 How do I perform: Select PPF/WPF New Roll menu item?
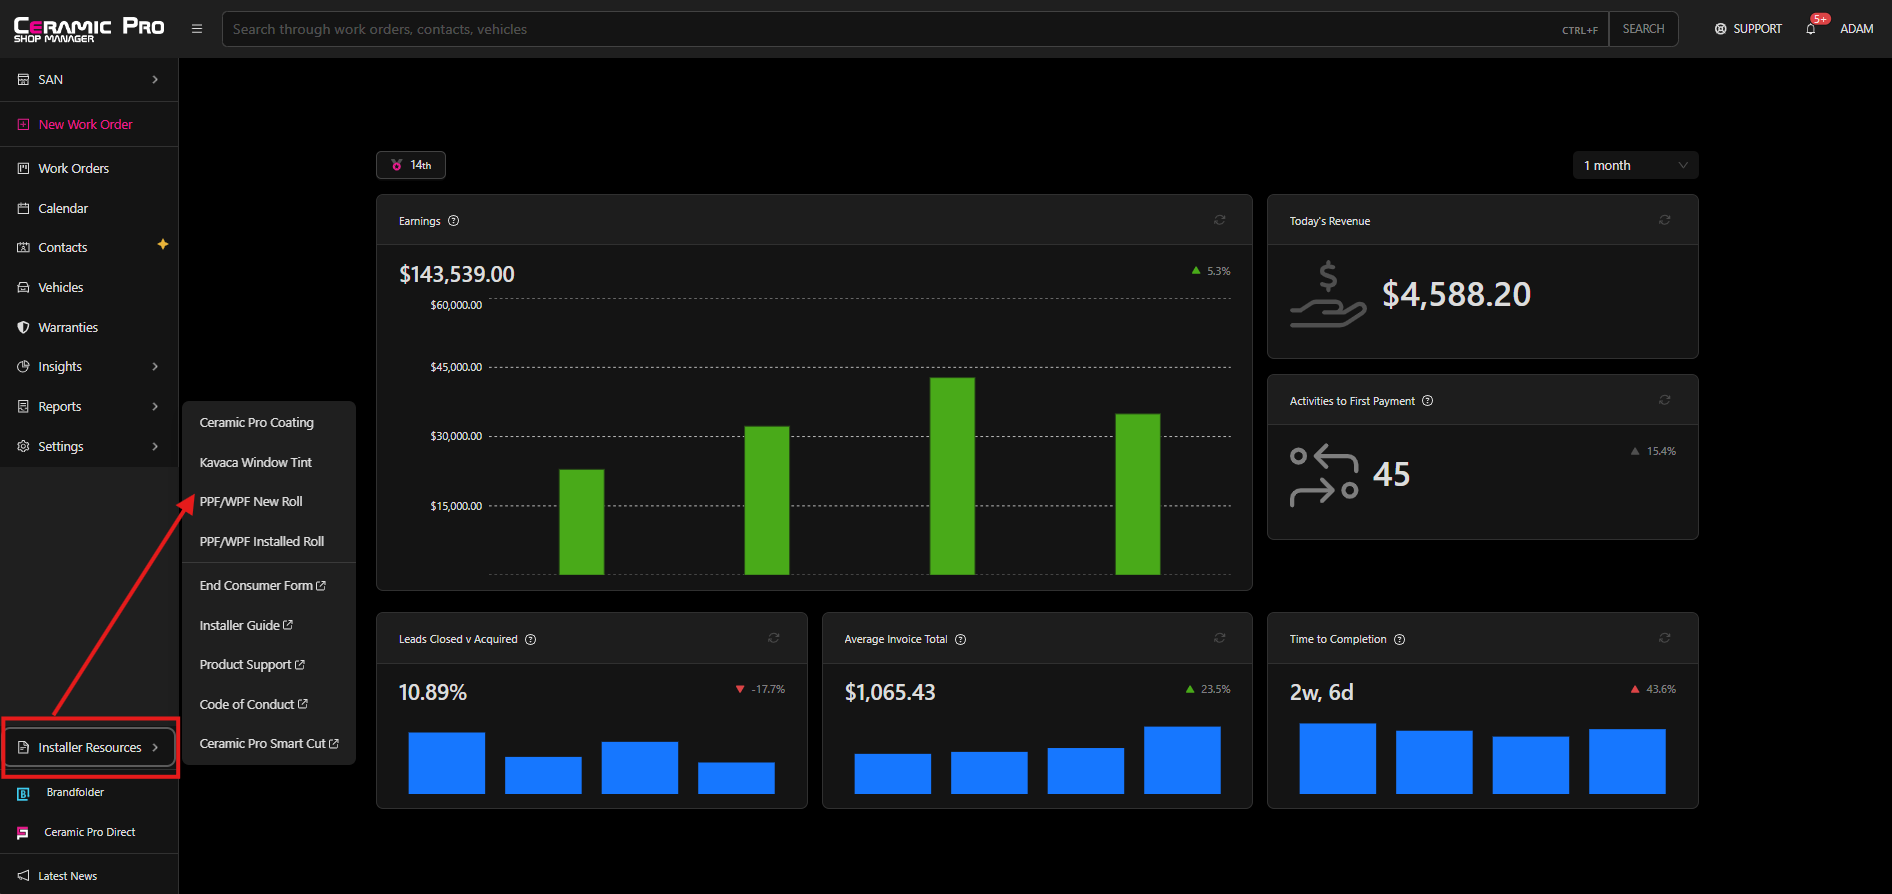(x=251, y=502)
